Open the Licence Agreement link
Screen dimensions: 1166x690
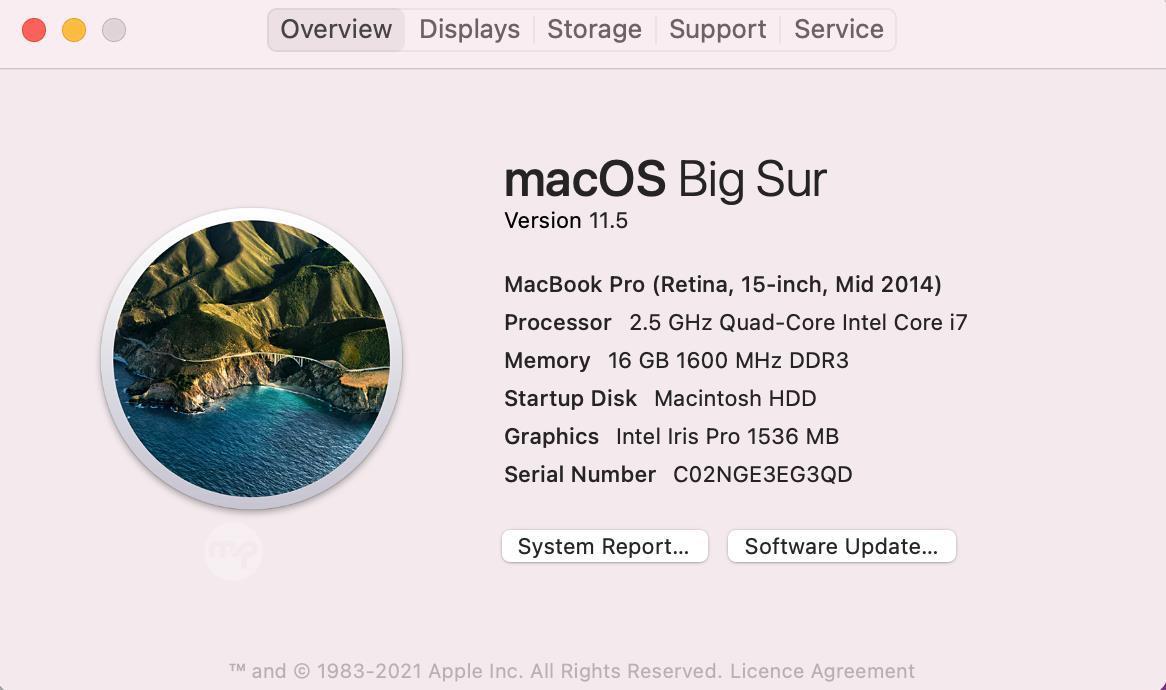[822, 671]
